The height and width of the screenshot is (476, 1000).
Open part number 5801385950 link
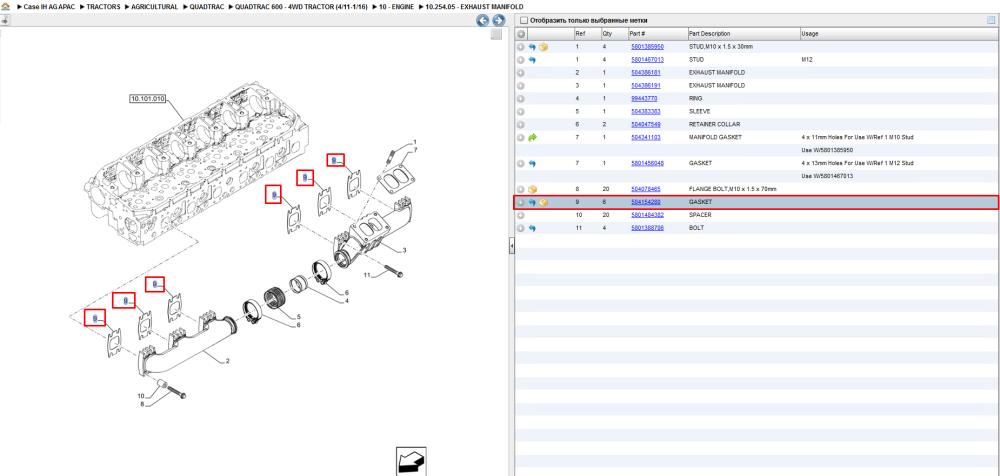pos(647,47)
